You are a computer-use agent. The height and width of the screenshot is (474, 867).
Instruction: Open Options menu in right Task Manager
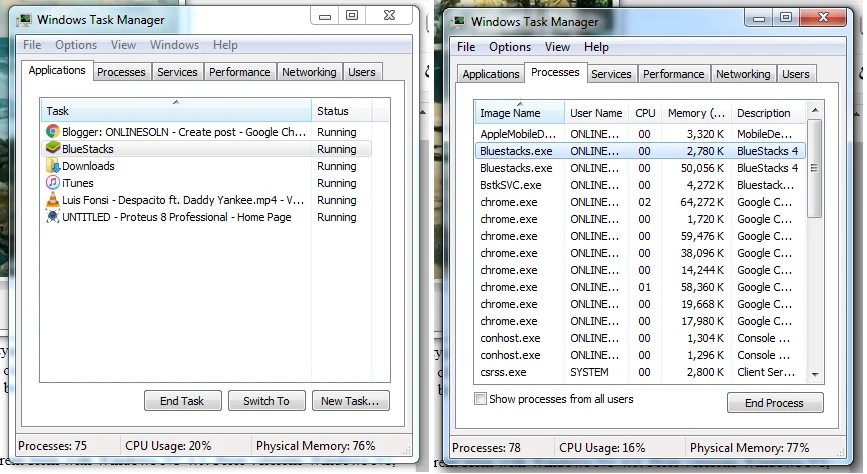click(x=510, y=47)
